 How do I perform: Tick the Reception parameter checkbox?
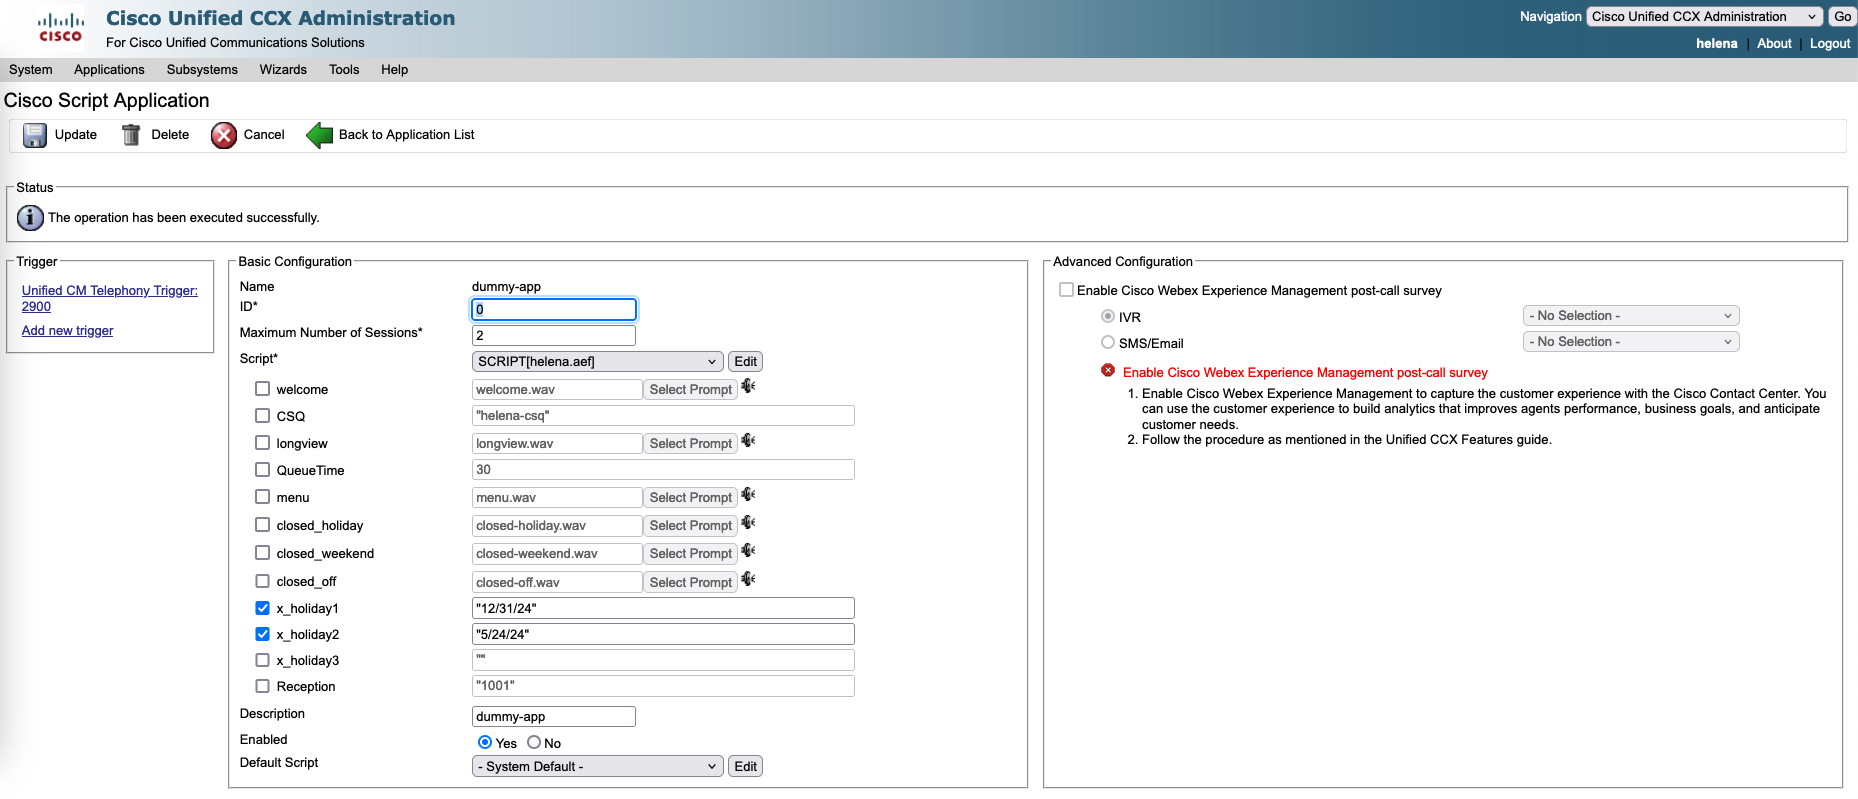pos(263,686)
